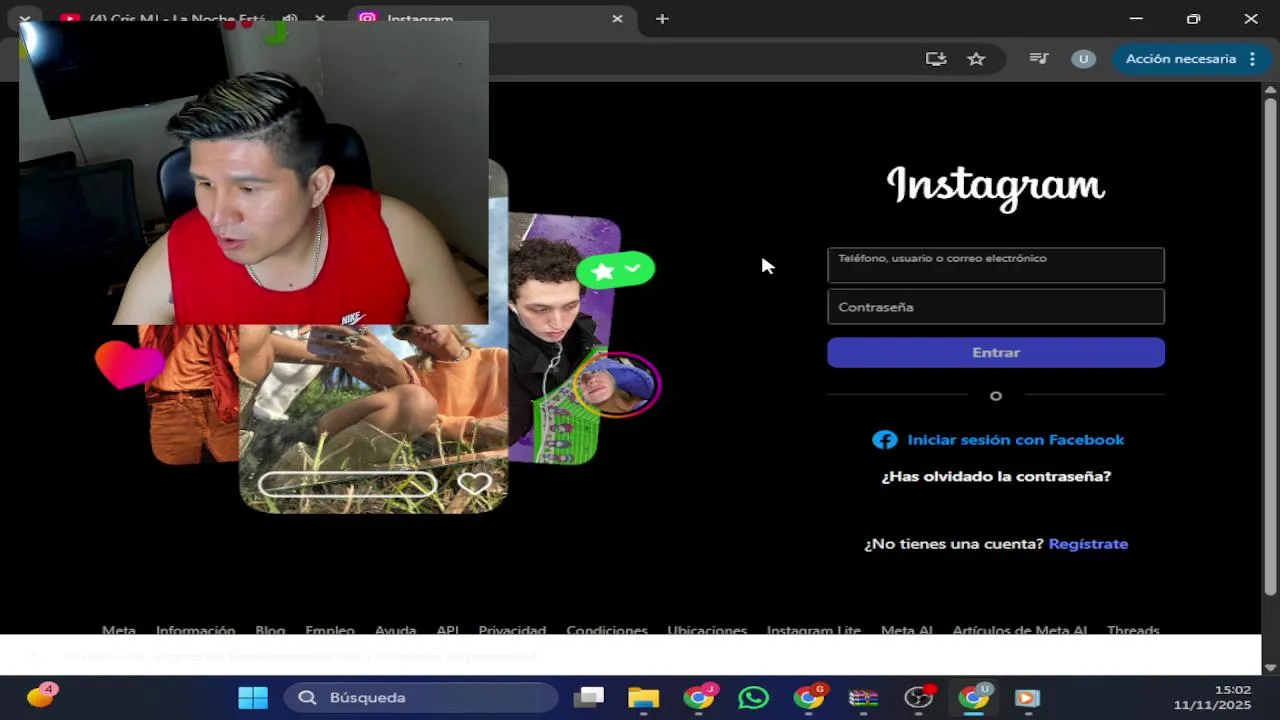Click the Regístrate sign-up link
This screenshot has width=1280, height=720.
pos(1088,544)
